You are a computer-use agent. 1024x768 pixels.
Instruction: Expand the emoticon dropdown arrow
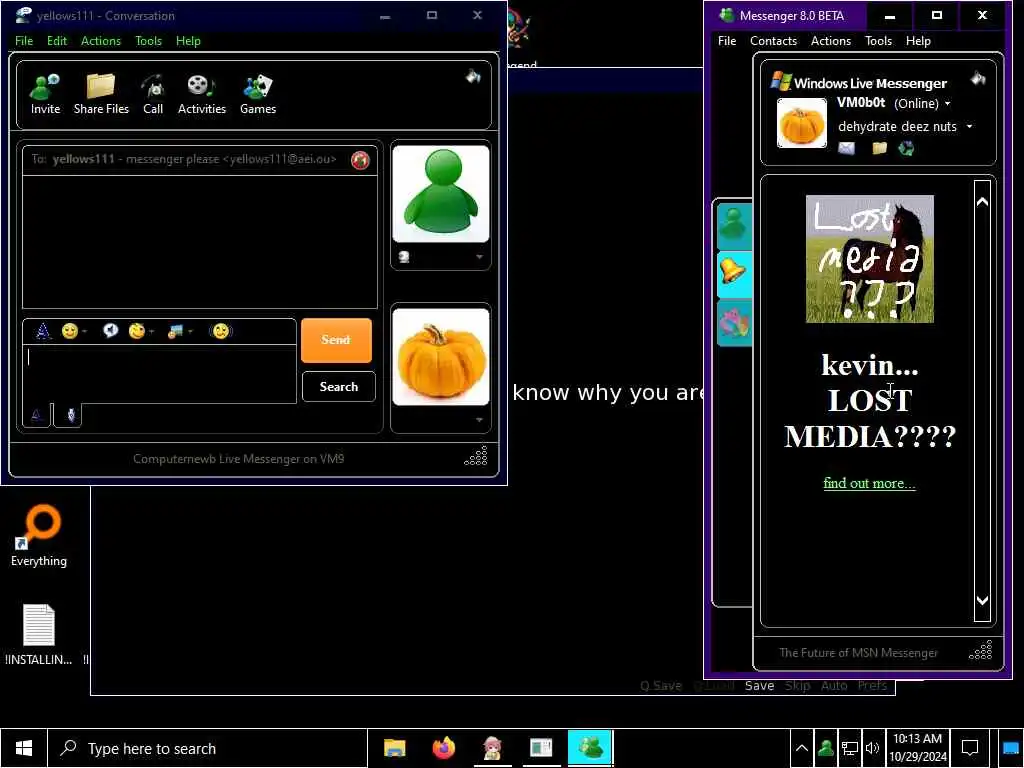[x=84, y=332]
